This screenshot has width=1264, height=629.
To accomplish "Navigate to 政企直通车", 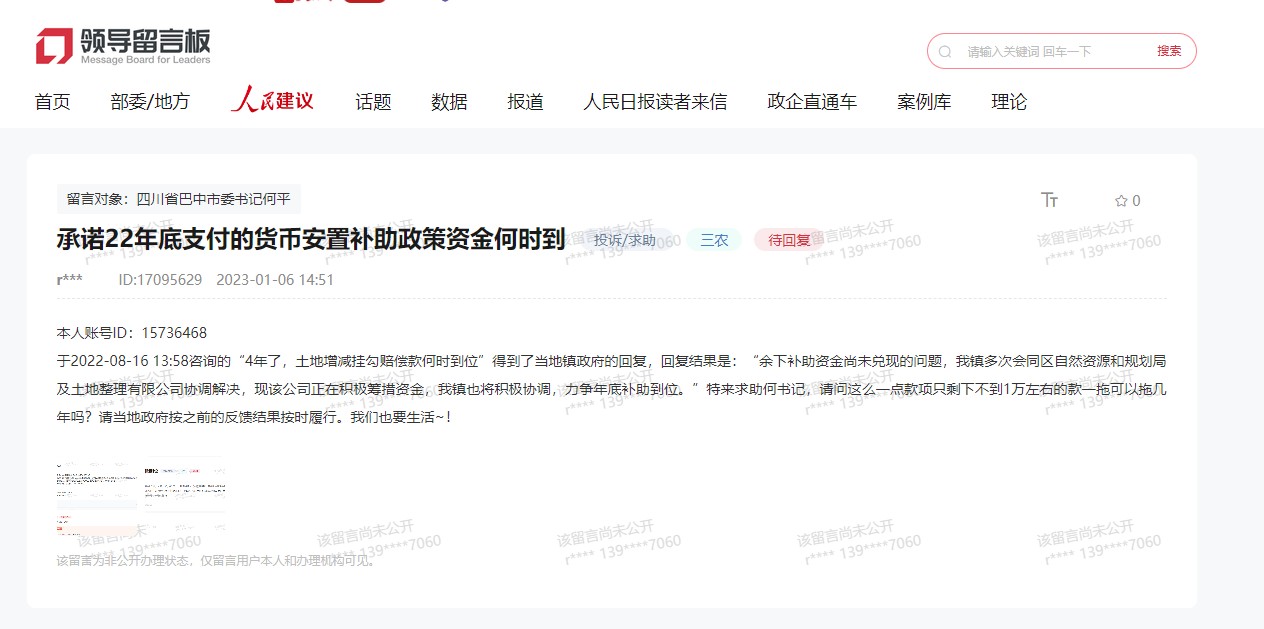I will pos(812,102).
